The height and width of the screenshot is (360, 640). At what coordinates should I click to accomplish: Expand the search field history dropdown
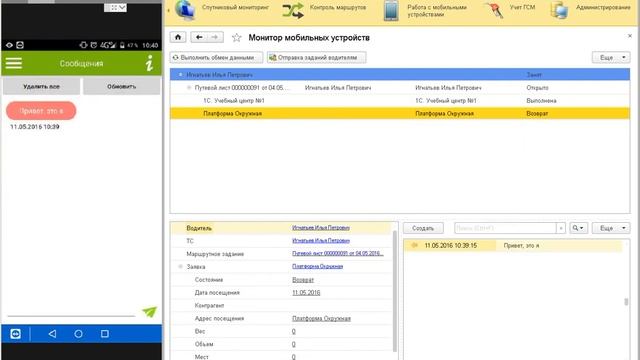point(561,228)
